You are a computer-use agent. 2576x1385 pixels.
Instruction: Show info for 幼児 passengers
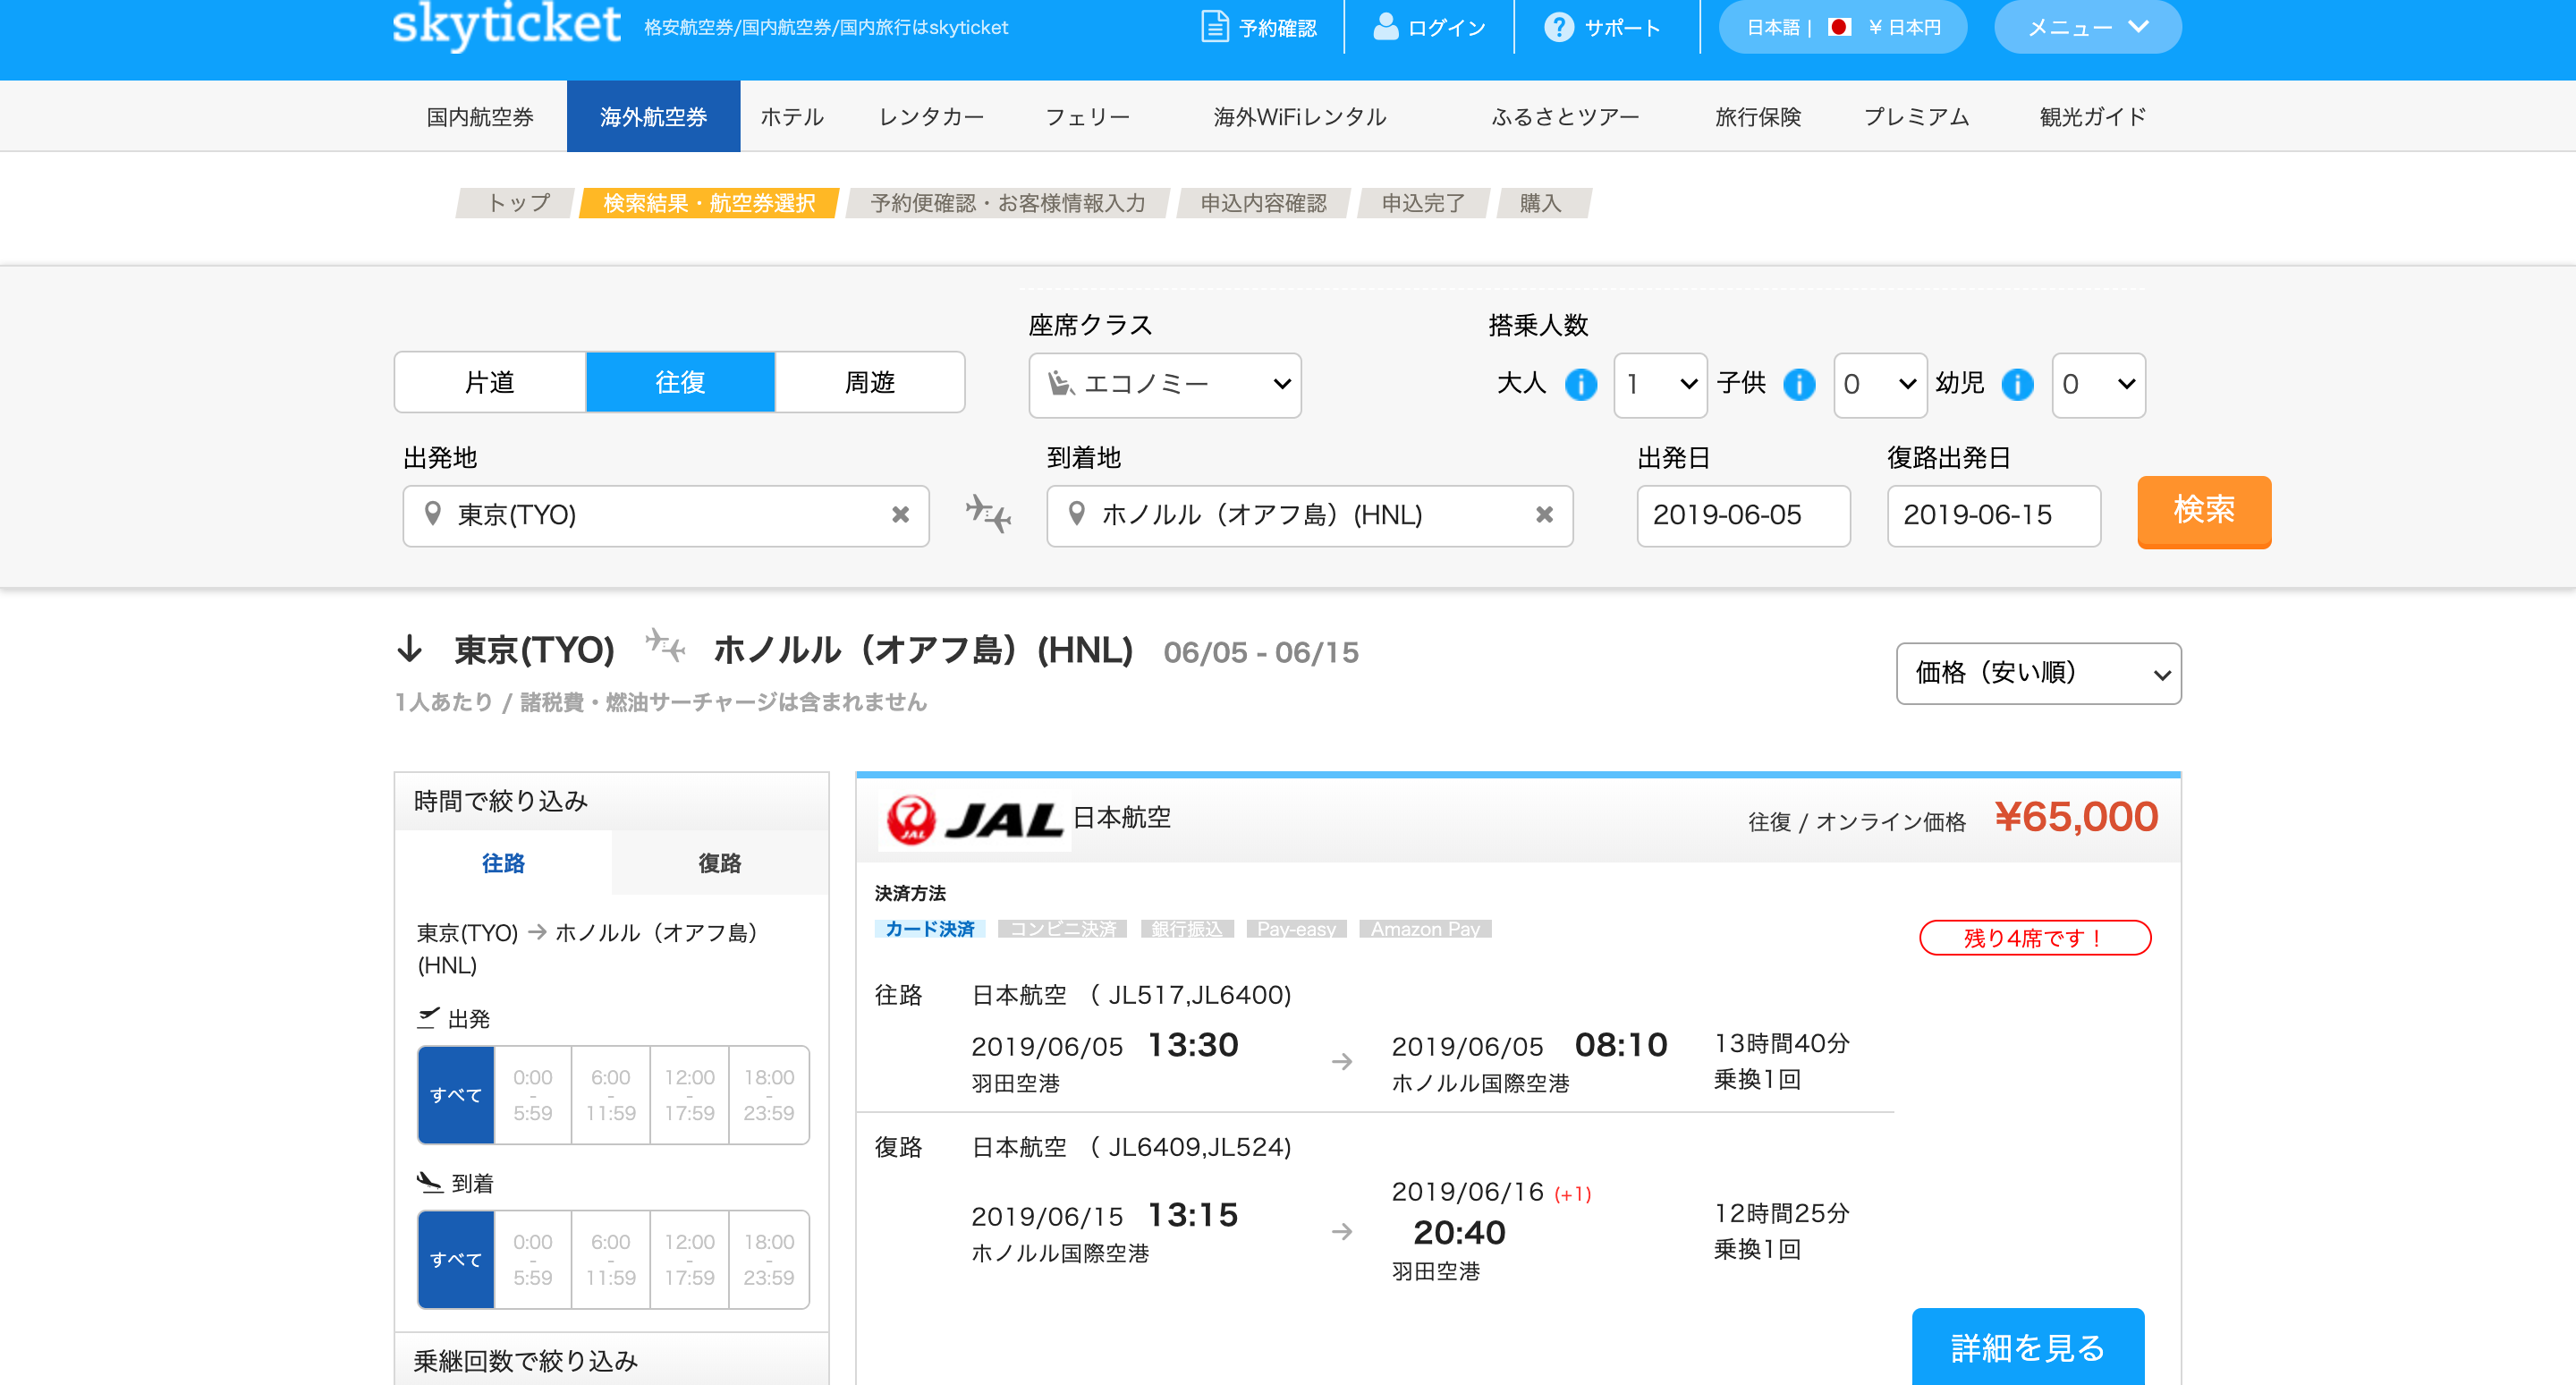[2018, 384]
